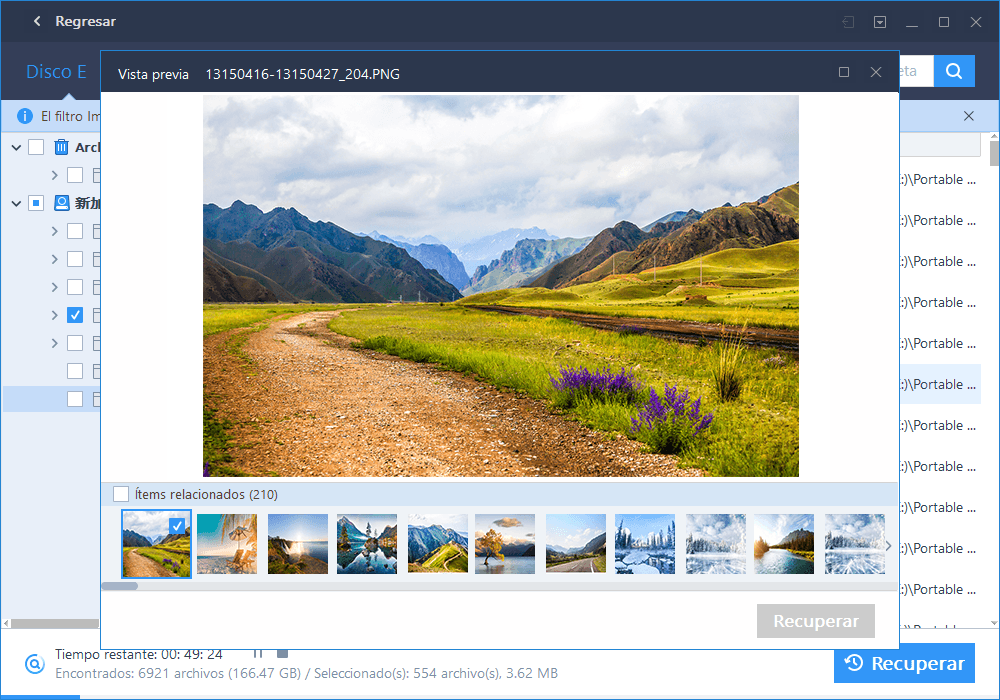1000x700 pixels.
Task: Check the Ítems relacionados checkbox
Action: click(x=121, y=493)
